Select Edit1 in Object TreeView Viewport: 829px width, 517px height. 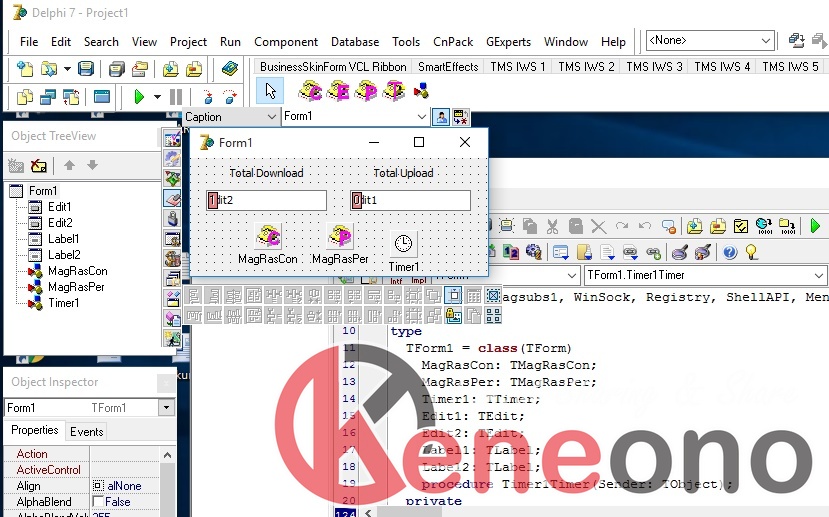pyautogui.click(x=59, y=207)
